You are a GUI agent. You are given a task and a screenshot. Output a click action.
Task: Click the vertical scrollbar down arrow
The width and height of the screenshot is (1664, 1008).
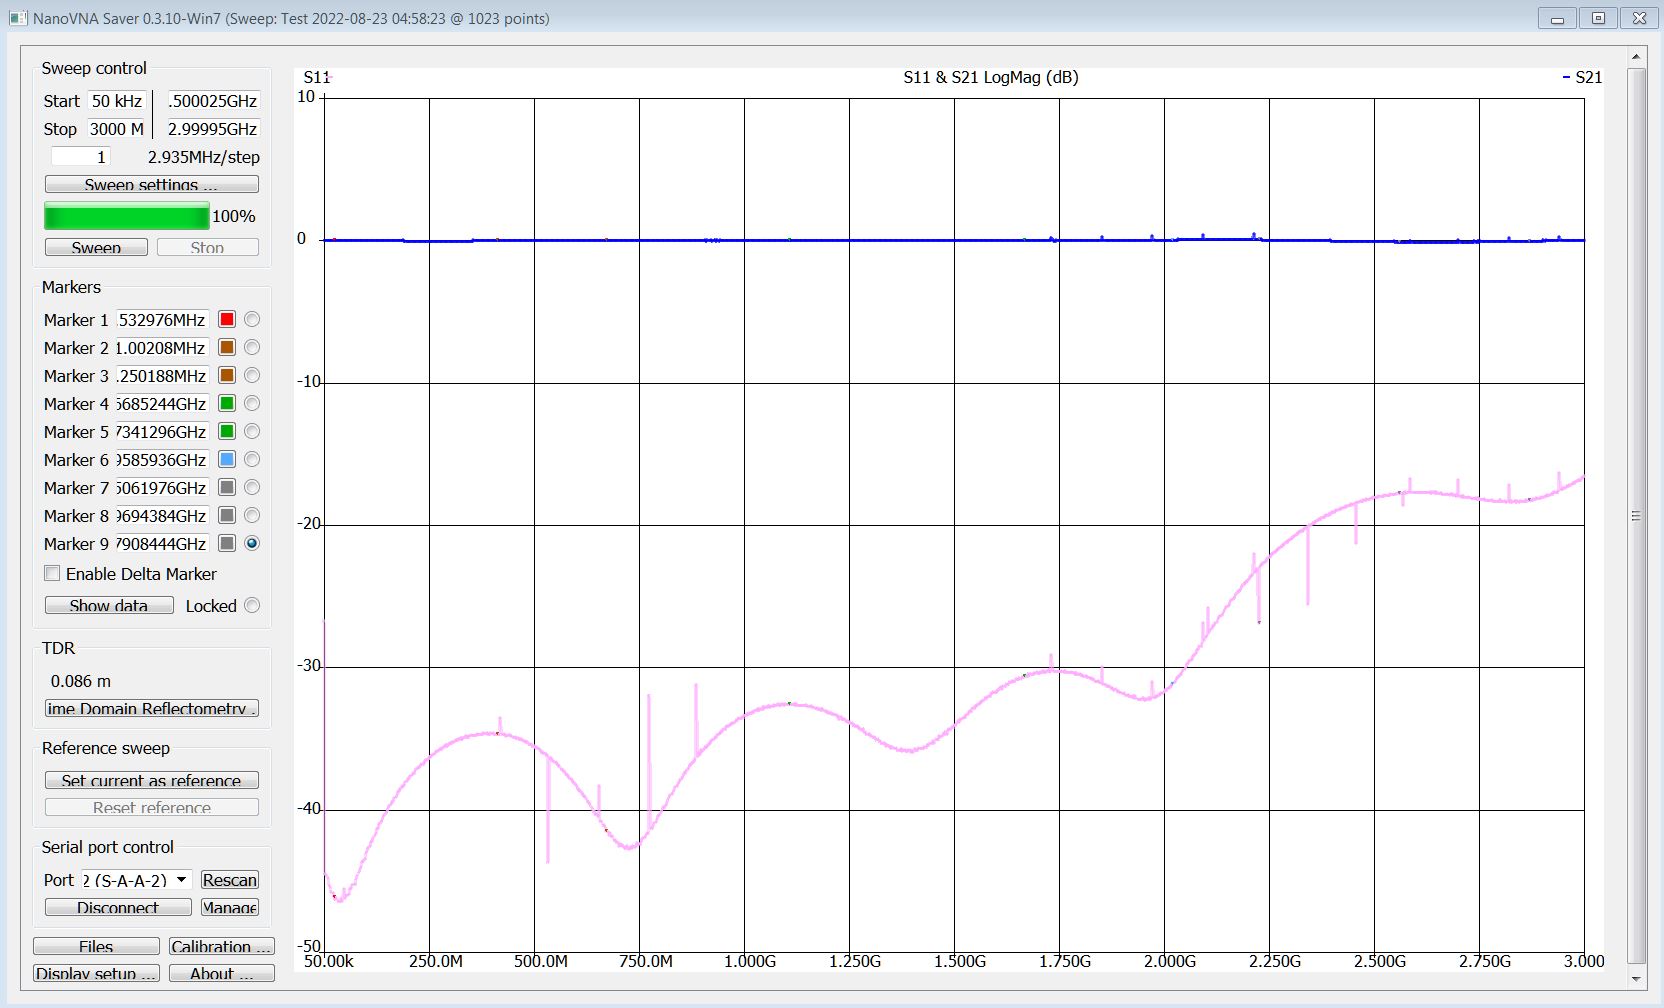pos(1636,979)
